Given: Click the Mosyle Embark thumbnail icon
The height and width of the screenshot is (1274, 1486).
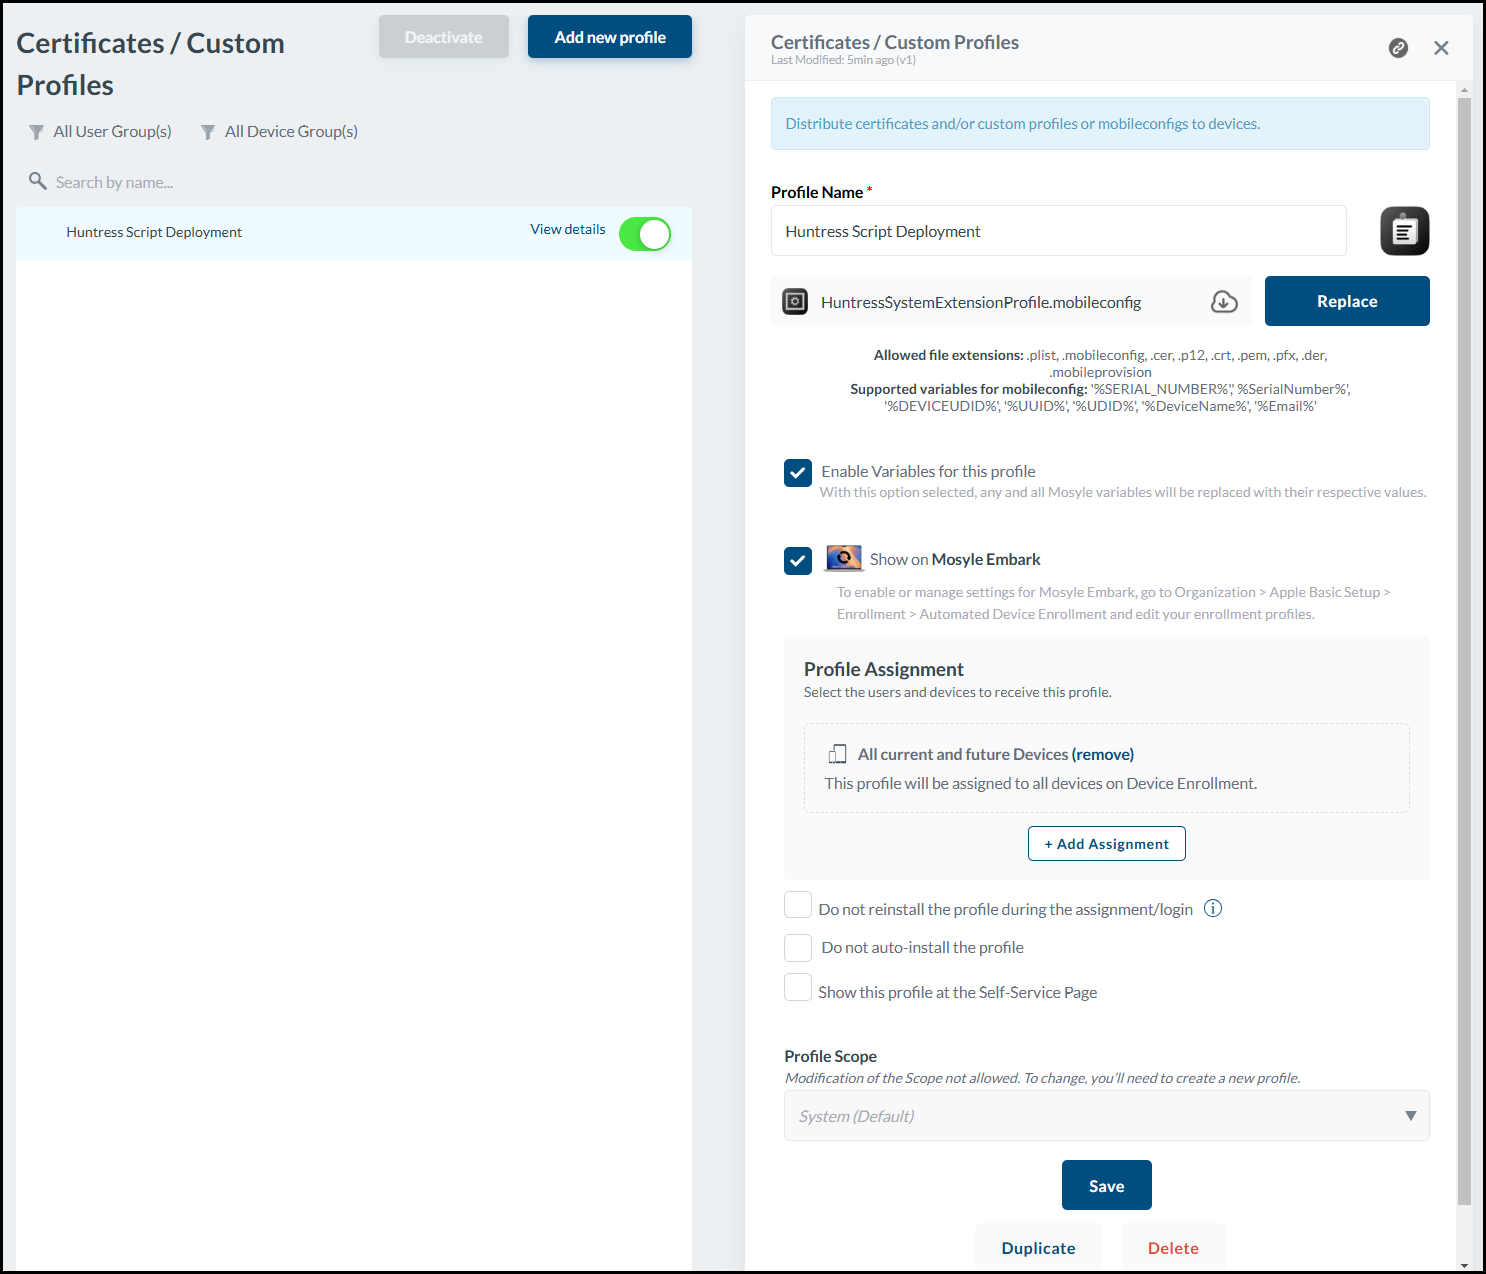Looking at the screenshot, I should coord(844,558).
